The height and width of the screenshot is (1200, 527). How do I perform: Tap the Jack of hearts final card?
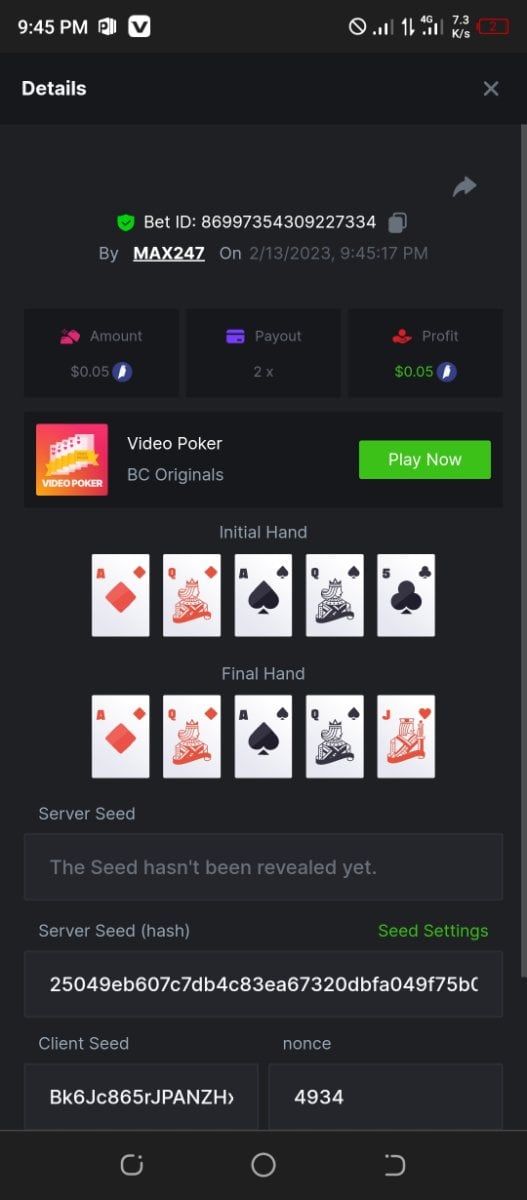tap(406, 737)
